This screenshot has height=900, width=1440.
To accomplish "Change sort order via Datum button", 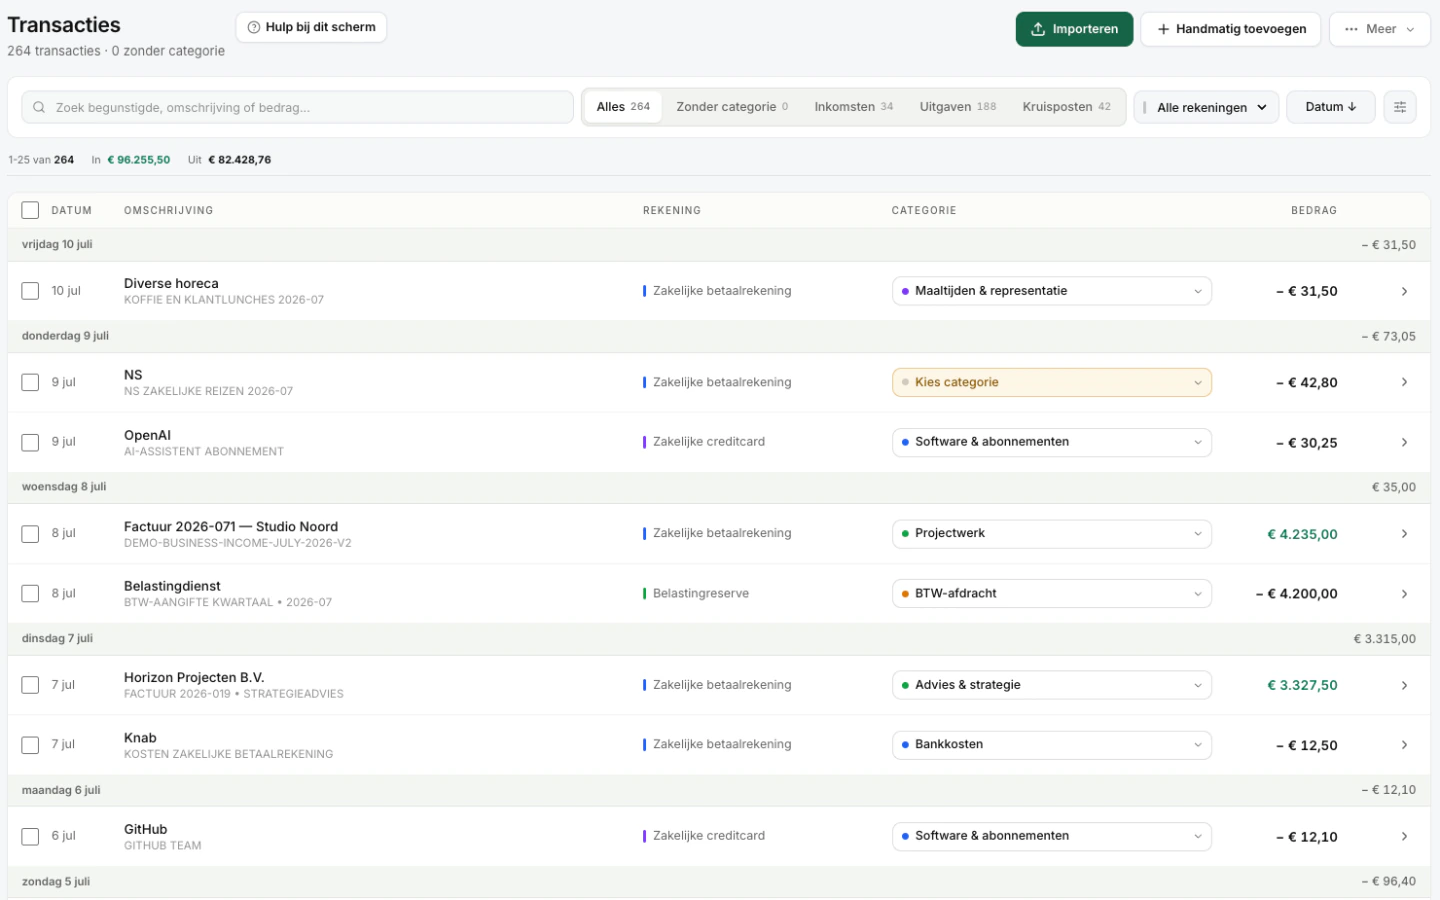I will click(x=1330, y=107).
